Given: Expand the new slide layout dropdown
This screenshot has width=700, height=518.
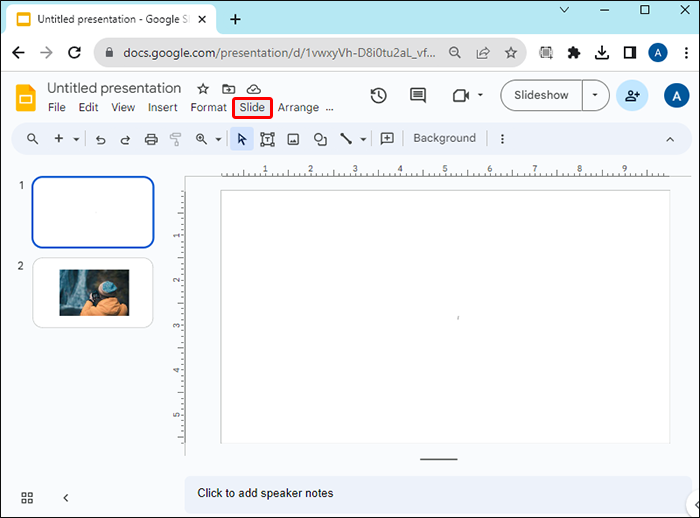Looking at the screenshot, I should coord(76,139).
